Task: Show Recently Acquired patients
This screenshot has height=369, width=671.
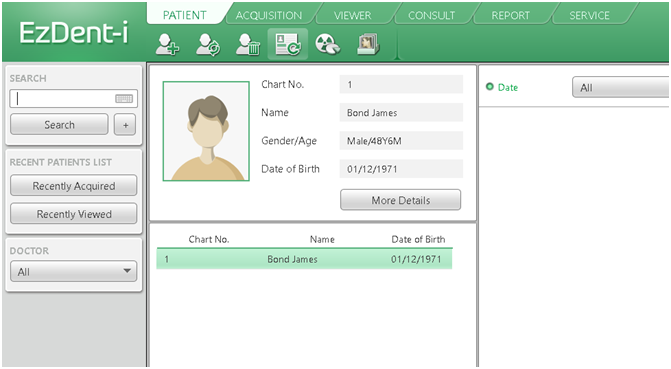Action: (x=74, y=186)
